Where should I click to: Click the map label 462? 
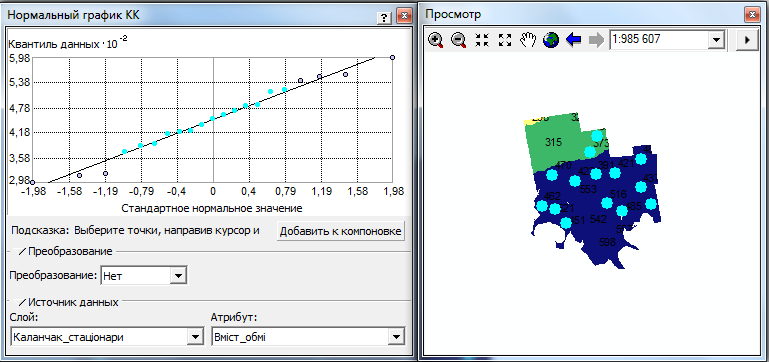(x=552, y=196)
